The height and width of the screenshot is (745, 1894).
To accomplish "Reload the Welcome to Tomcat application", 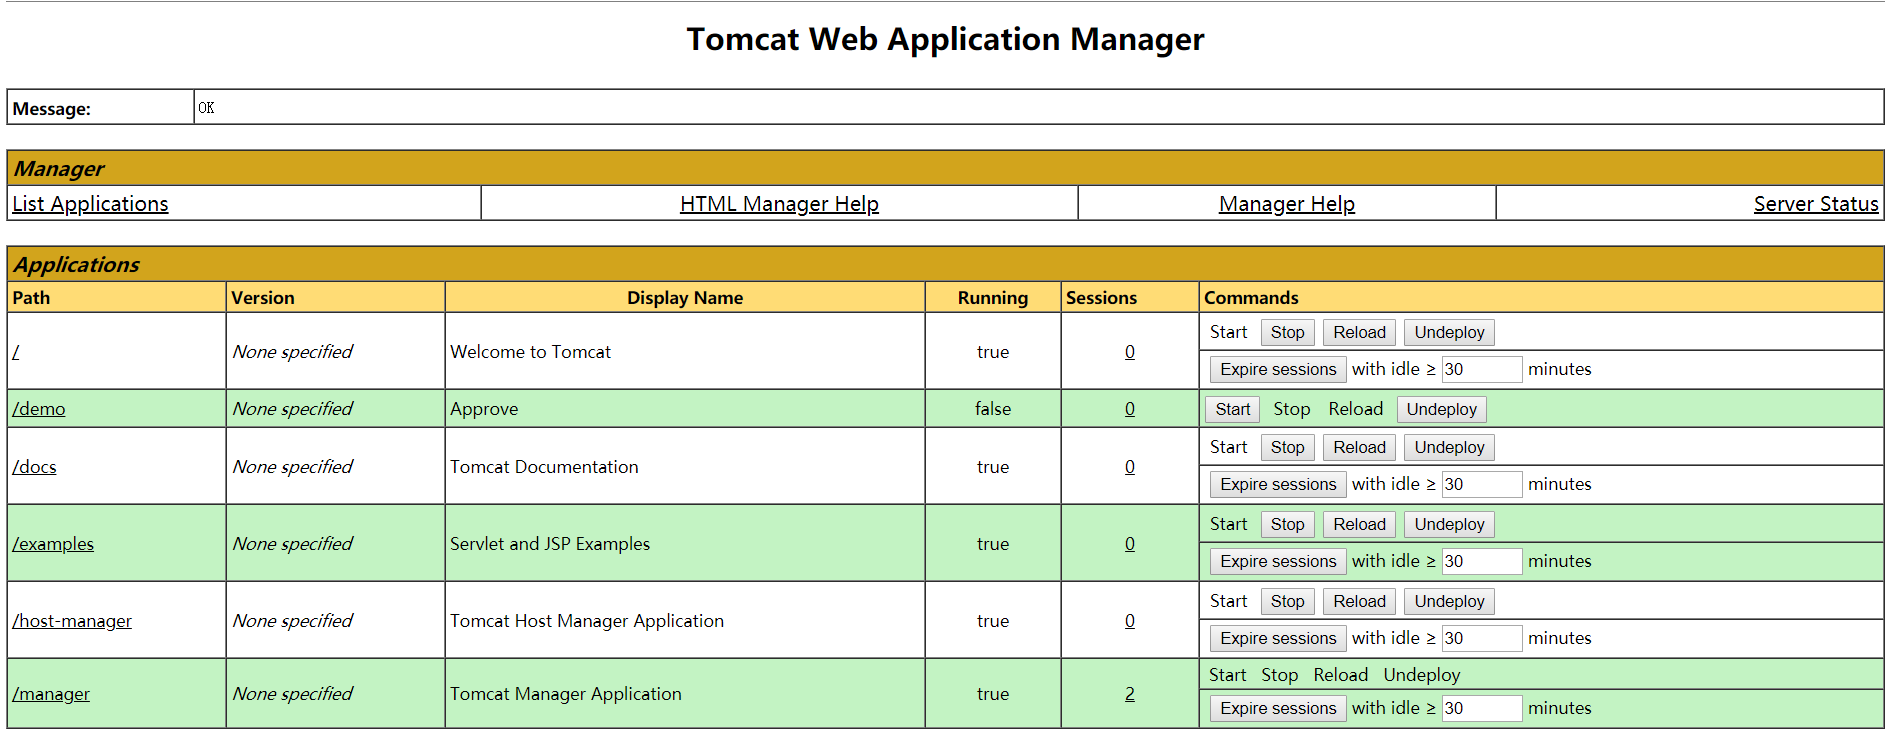I will point(1359,333).
